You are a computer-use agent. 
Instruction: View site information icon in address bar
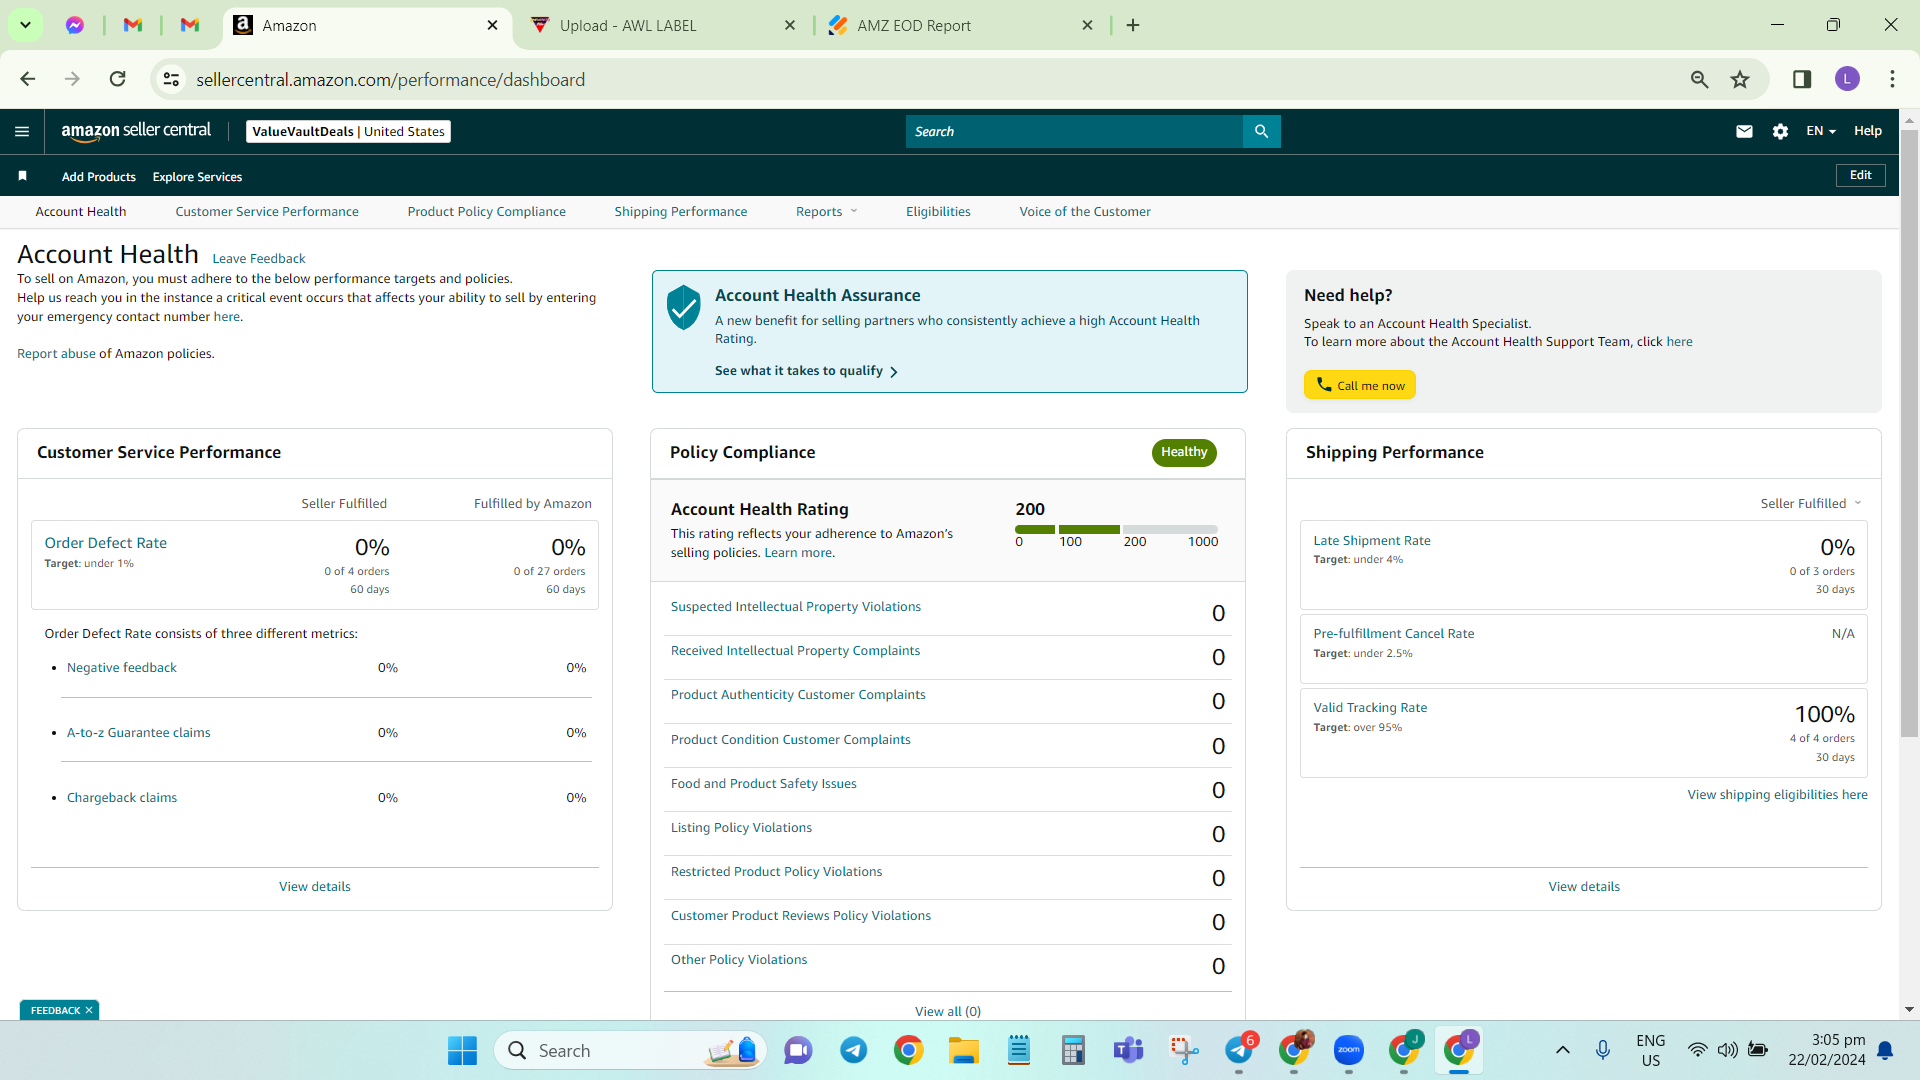click(172, 79)
